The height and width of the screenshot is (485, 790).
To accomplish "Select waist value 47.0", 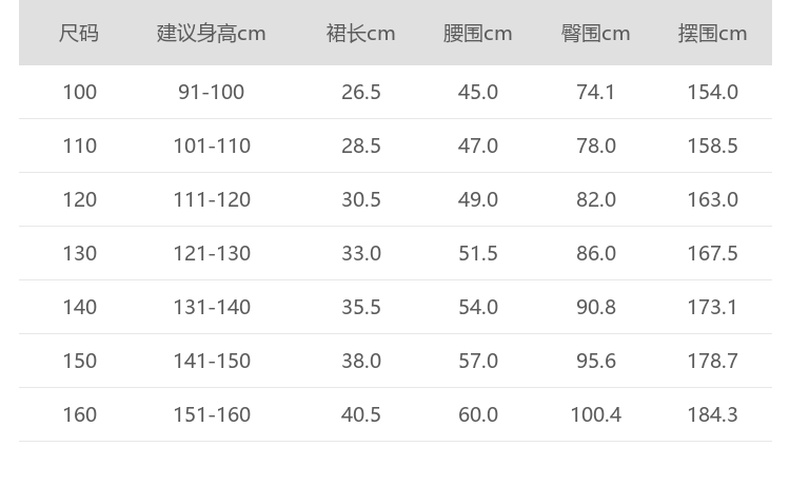I will tap(478, 146).
